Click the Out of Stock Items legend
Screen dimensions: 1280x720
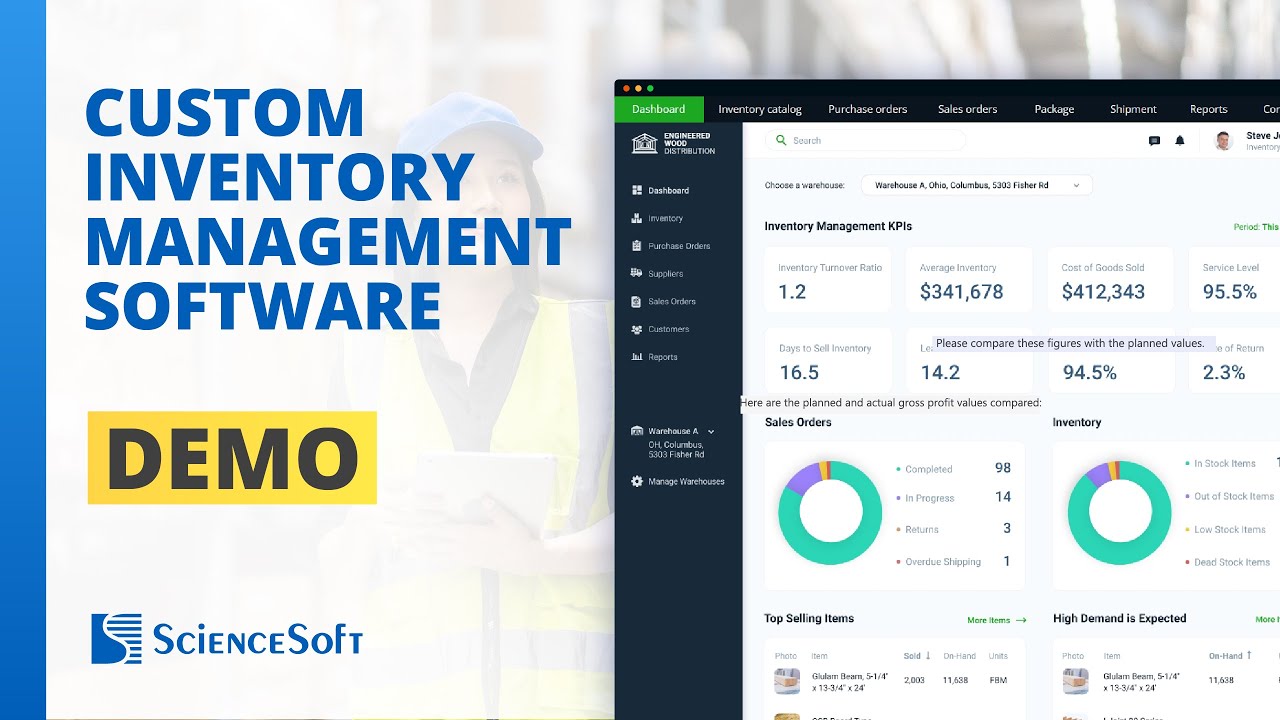point(1230,496)
